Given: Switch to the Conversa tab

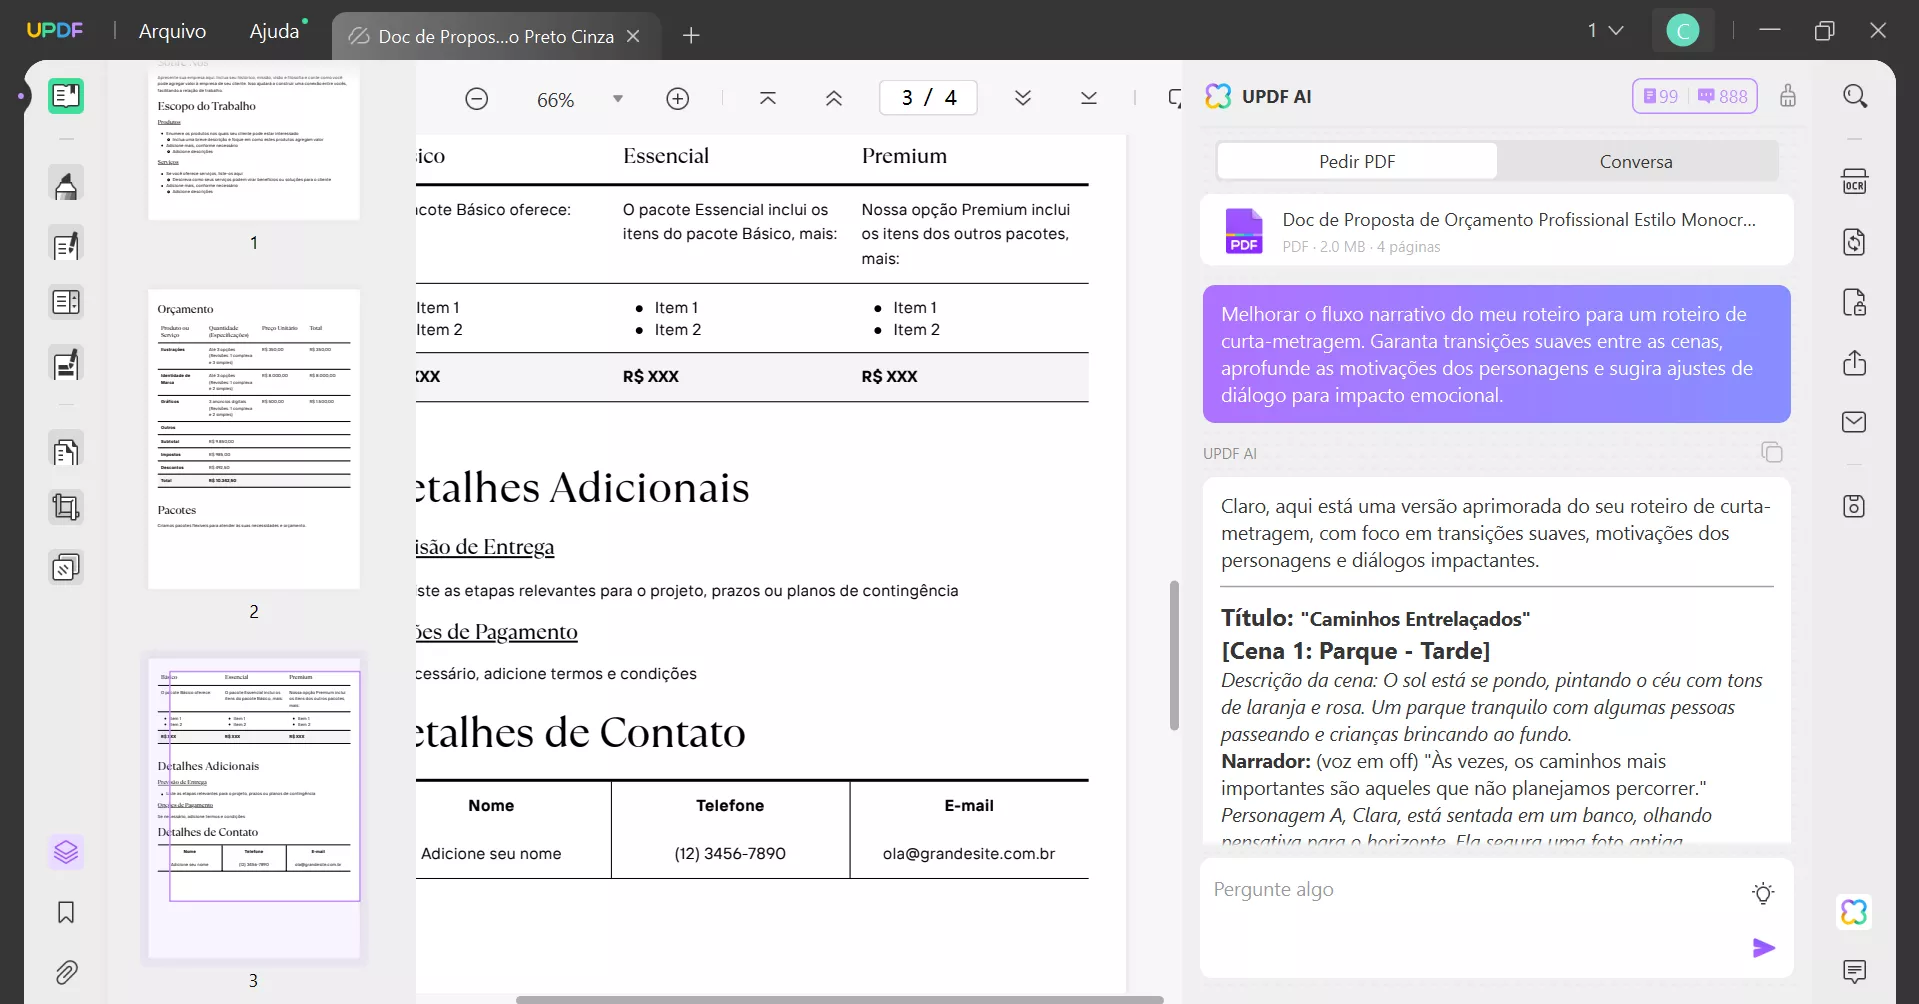Looking at the screenshot, I should click(1635, 161).
